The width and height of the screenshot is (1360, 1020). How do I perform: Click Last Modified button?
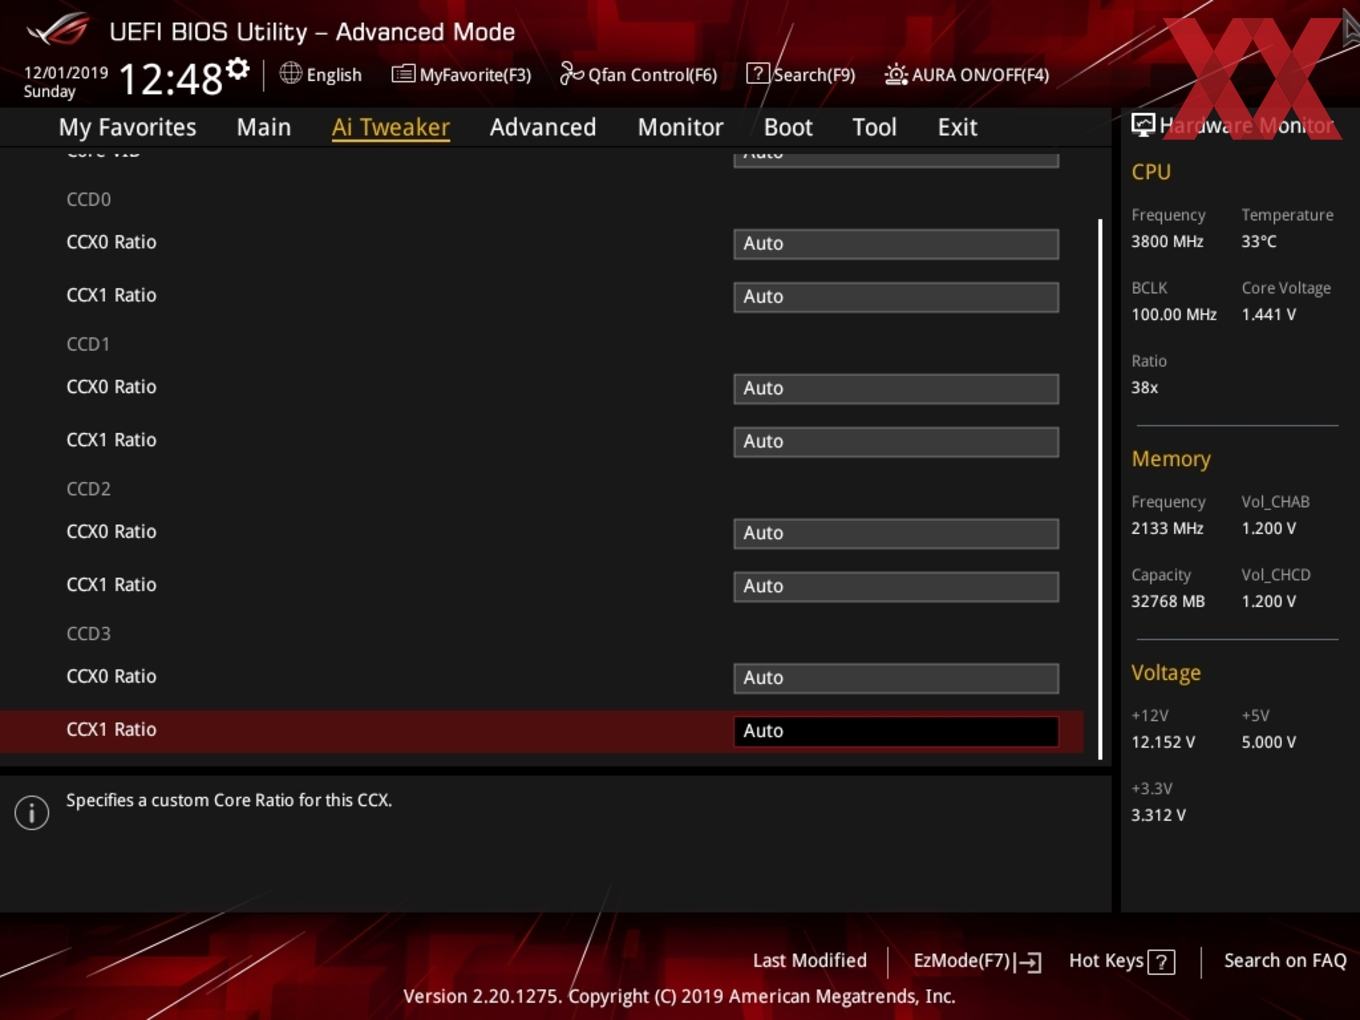810,960
